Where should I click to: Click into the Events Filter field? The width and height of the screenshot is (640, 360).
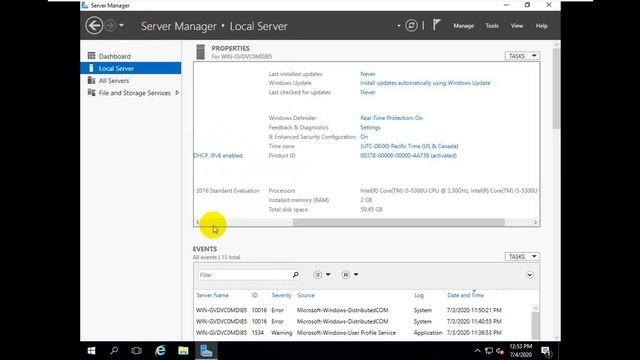[245, 275]
